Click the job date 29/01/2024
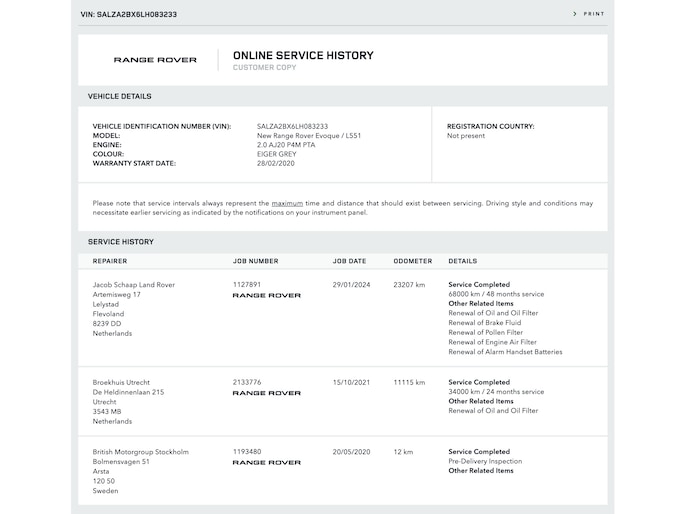This screenshot has height=514, width=685. point(350,285)
